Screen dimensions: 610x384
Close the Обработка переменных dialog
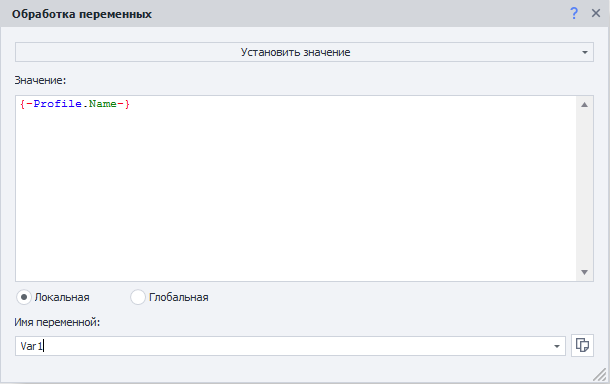pos(596,13)
